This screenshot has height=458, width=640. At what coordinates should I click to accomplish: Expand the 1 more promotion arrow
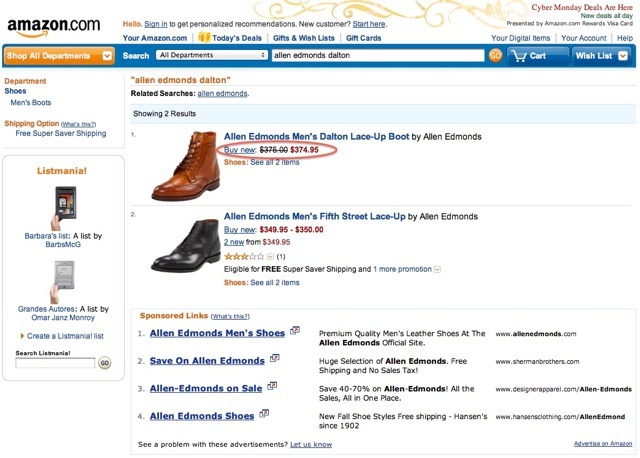point(438,270)
